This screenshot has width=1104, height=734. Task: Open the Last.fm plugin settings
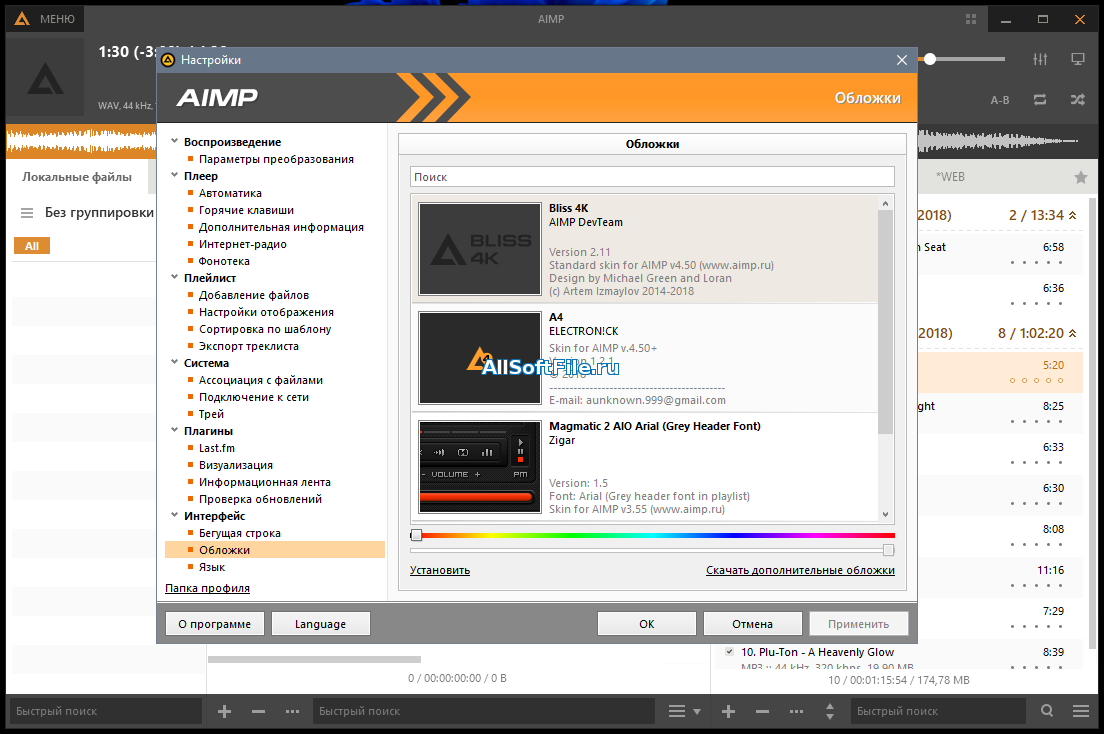coord(217,448)
